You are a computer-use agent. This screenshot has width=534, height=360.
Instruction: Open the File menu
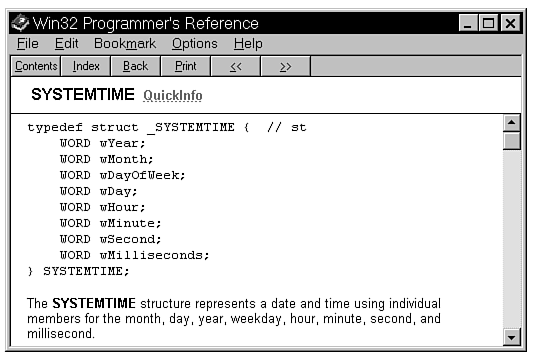[x=28, y=44]
